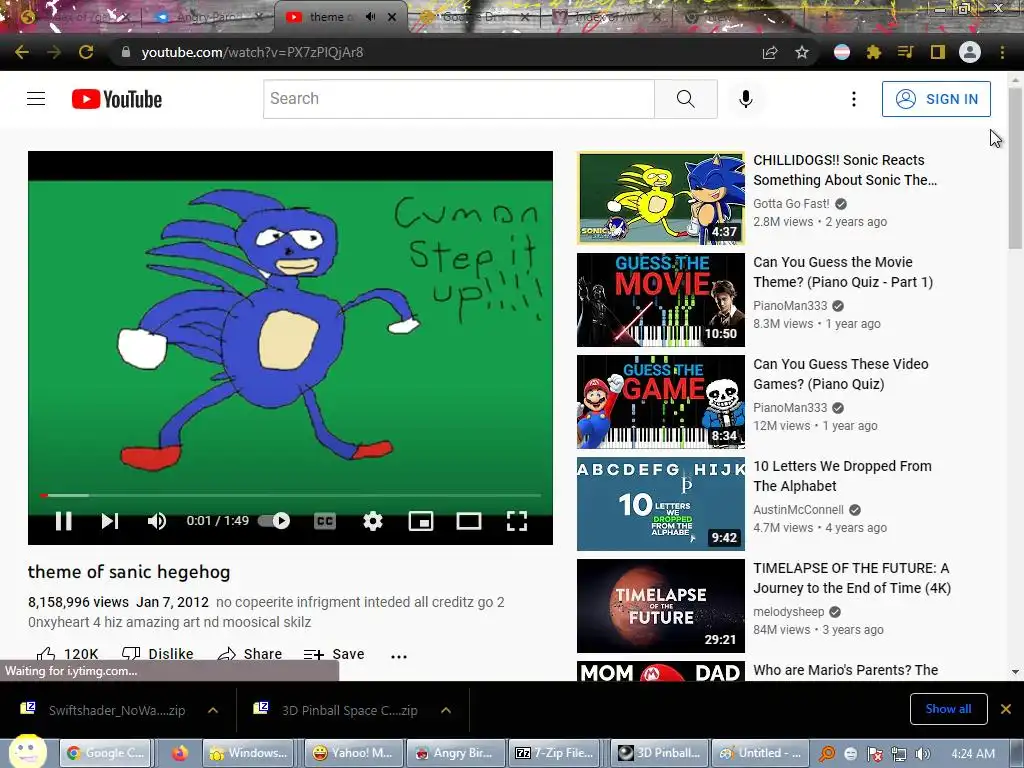Switch to 7-Zip File Manager taskbar item
The image size is (1024, 768).
point(554,753)
